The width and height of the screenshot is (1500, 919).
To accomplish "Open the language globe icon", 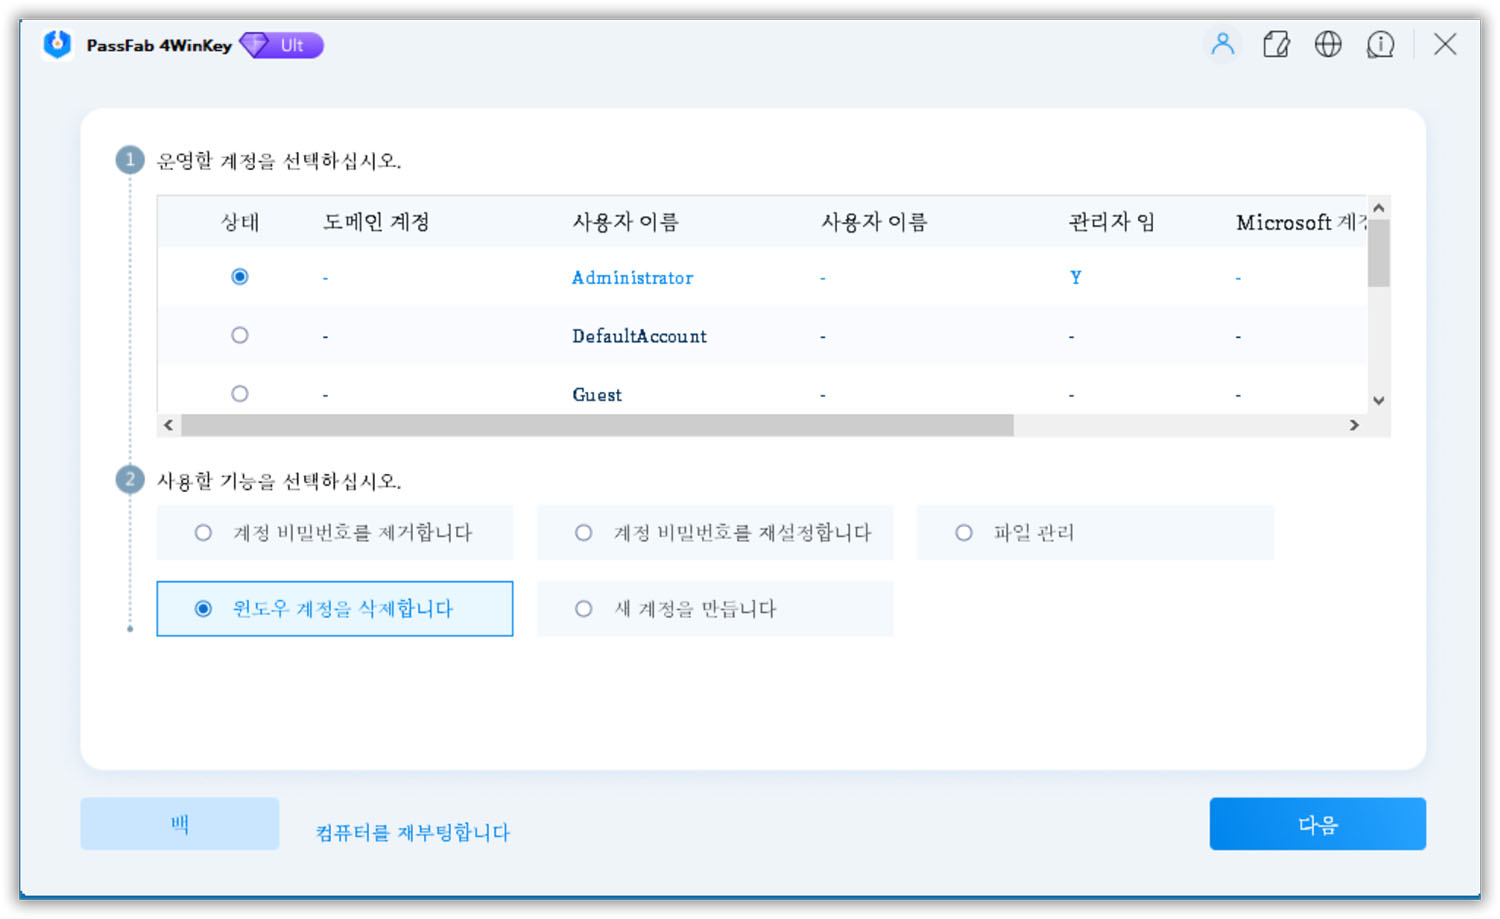I will click(x=1328, y=44).
